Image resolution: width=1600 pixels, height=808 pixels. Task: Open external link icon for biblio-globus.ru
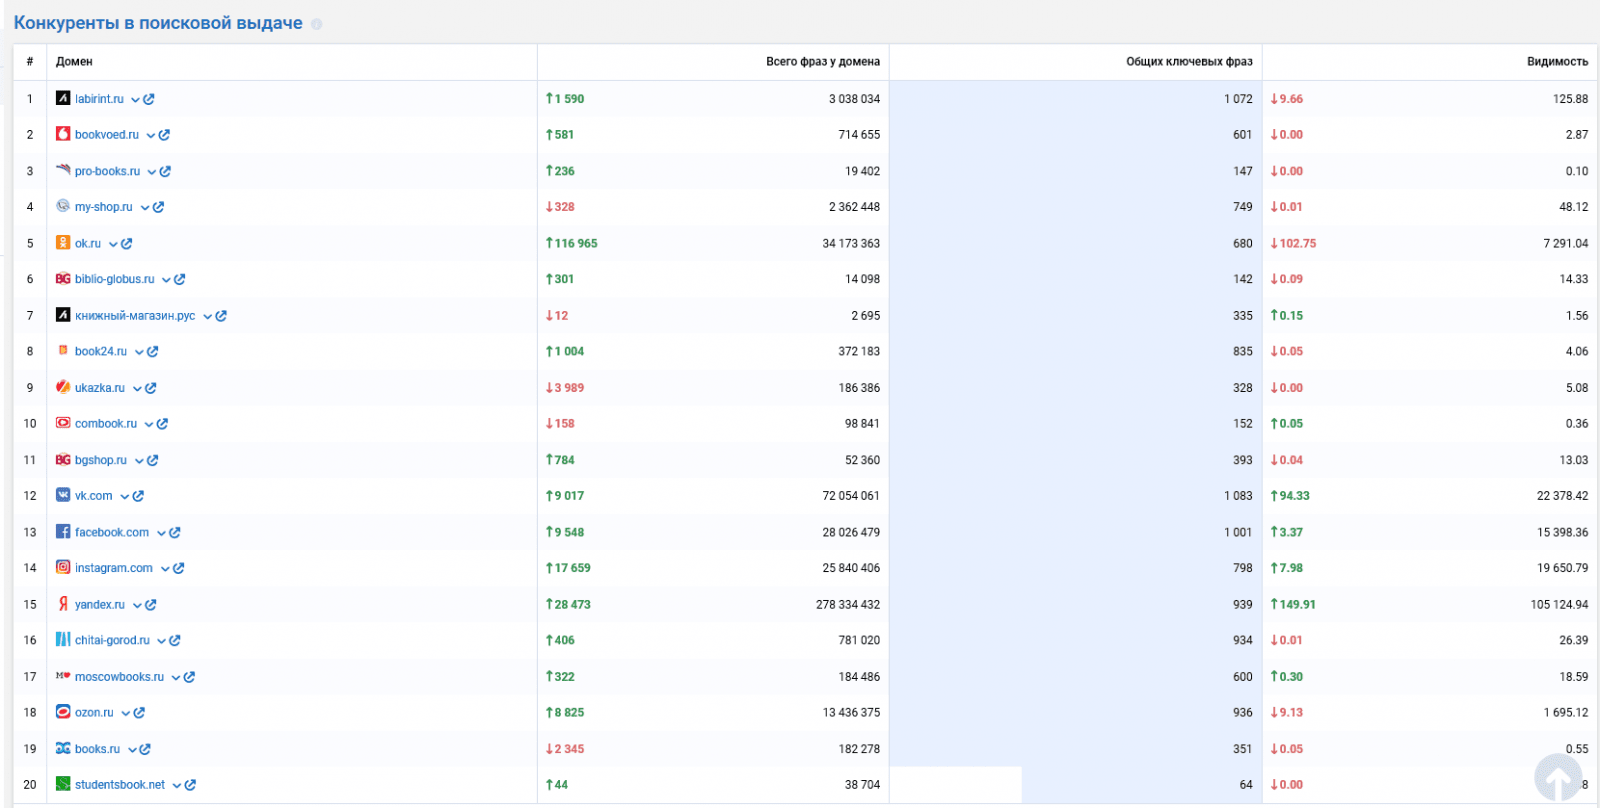click(x=179, y=279)
